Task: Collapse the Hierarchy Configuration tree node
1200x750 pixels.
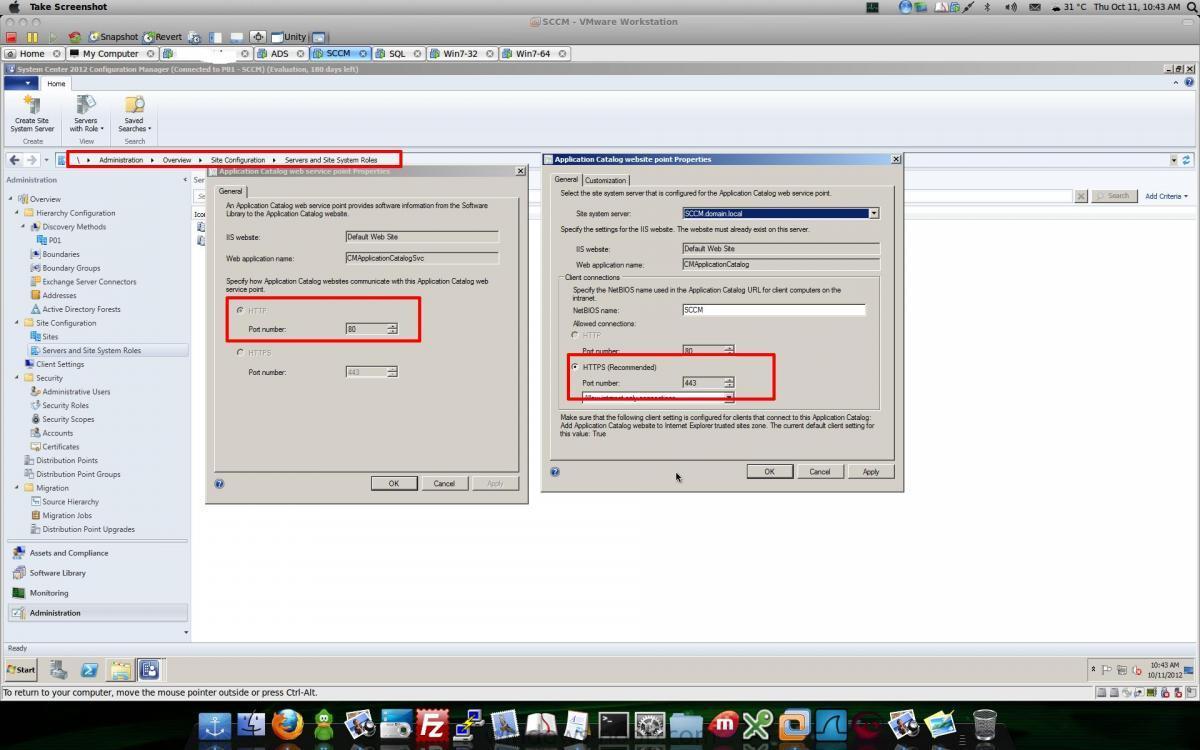Action: (17, 213)
